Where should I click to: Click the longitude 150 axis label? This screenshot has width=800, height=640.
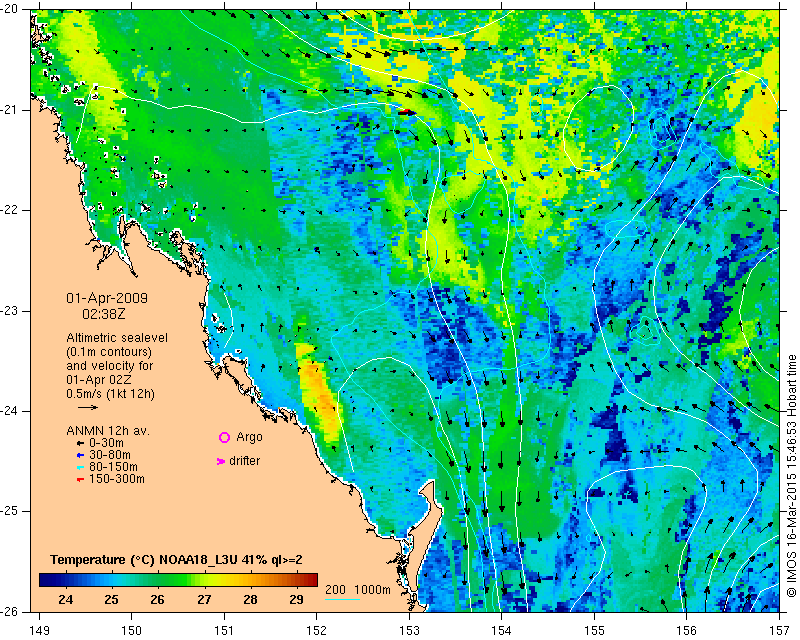(x=132, y=631)
